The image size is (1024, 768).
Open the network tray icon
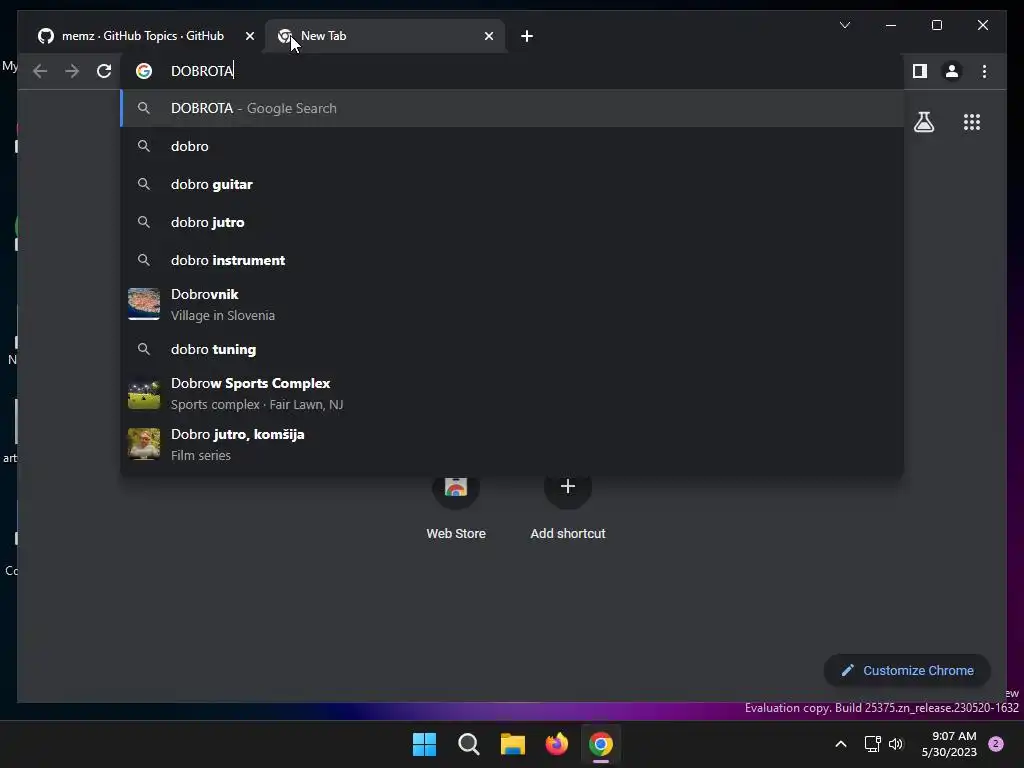(x=872, y=744)
